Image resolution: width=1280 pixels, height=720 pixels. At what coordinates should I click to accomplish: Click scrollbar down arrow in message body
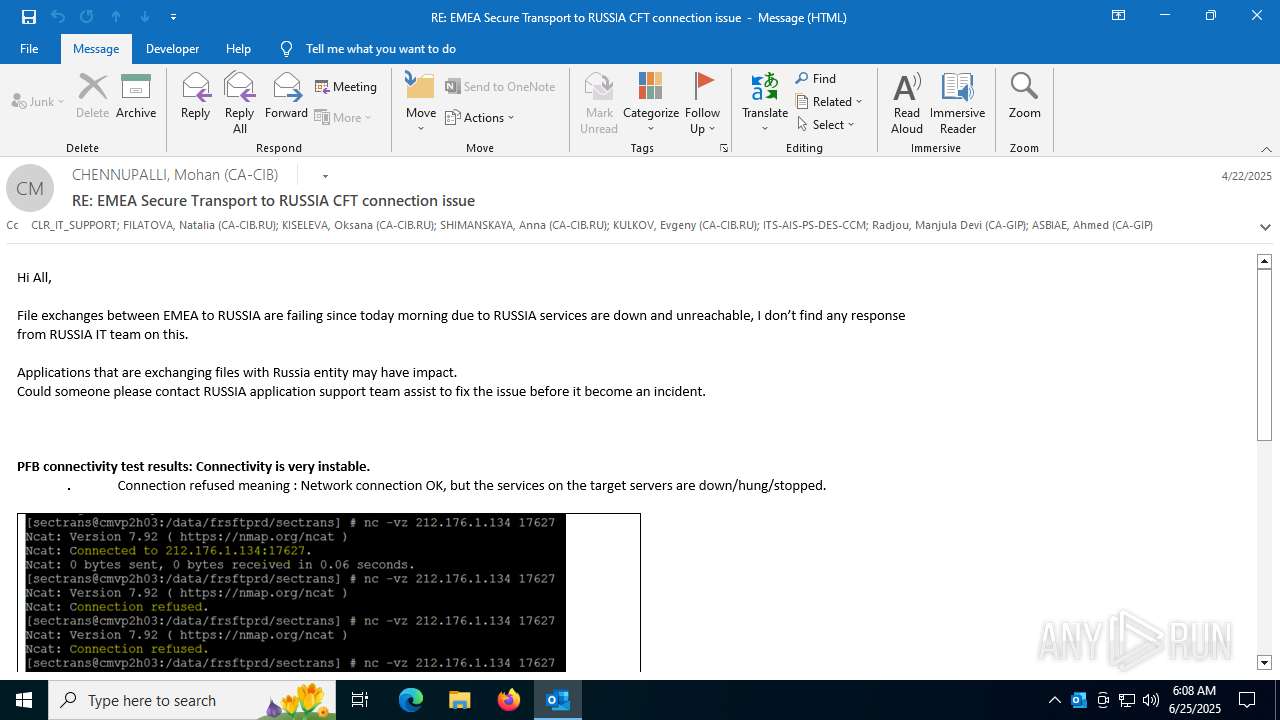(x=1264, y=662)
